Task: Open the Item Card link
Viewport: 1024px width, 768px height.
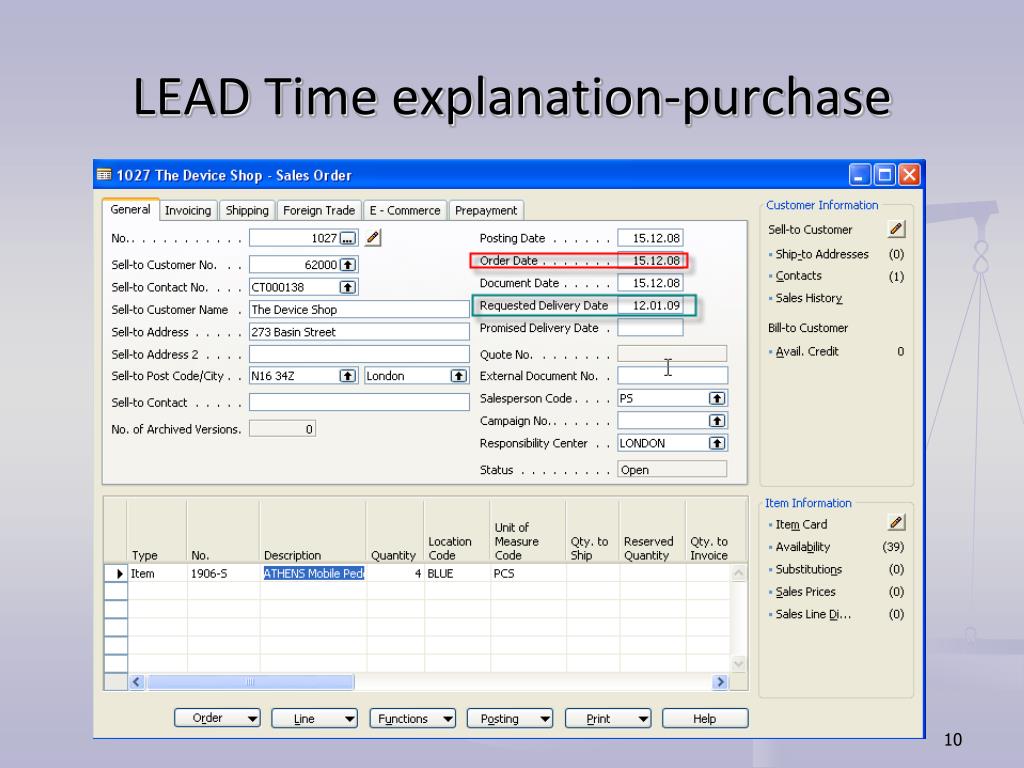Action: point(801,524)
